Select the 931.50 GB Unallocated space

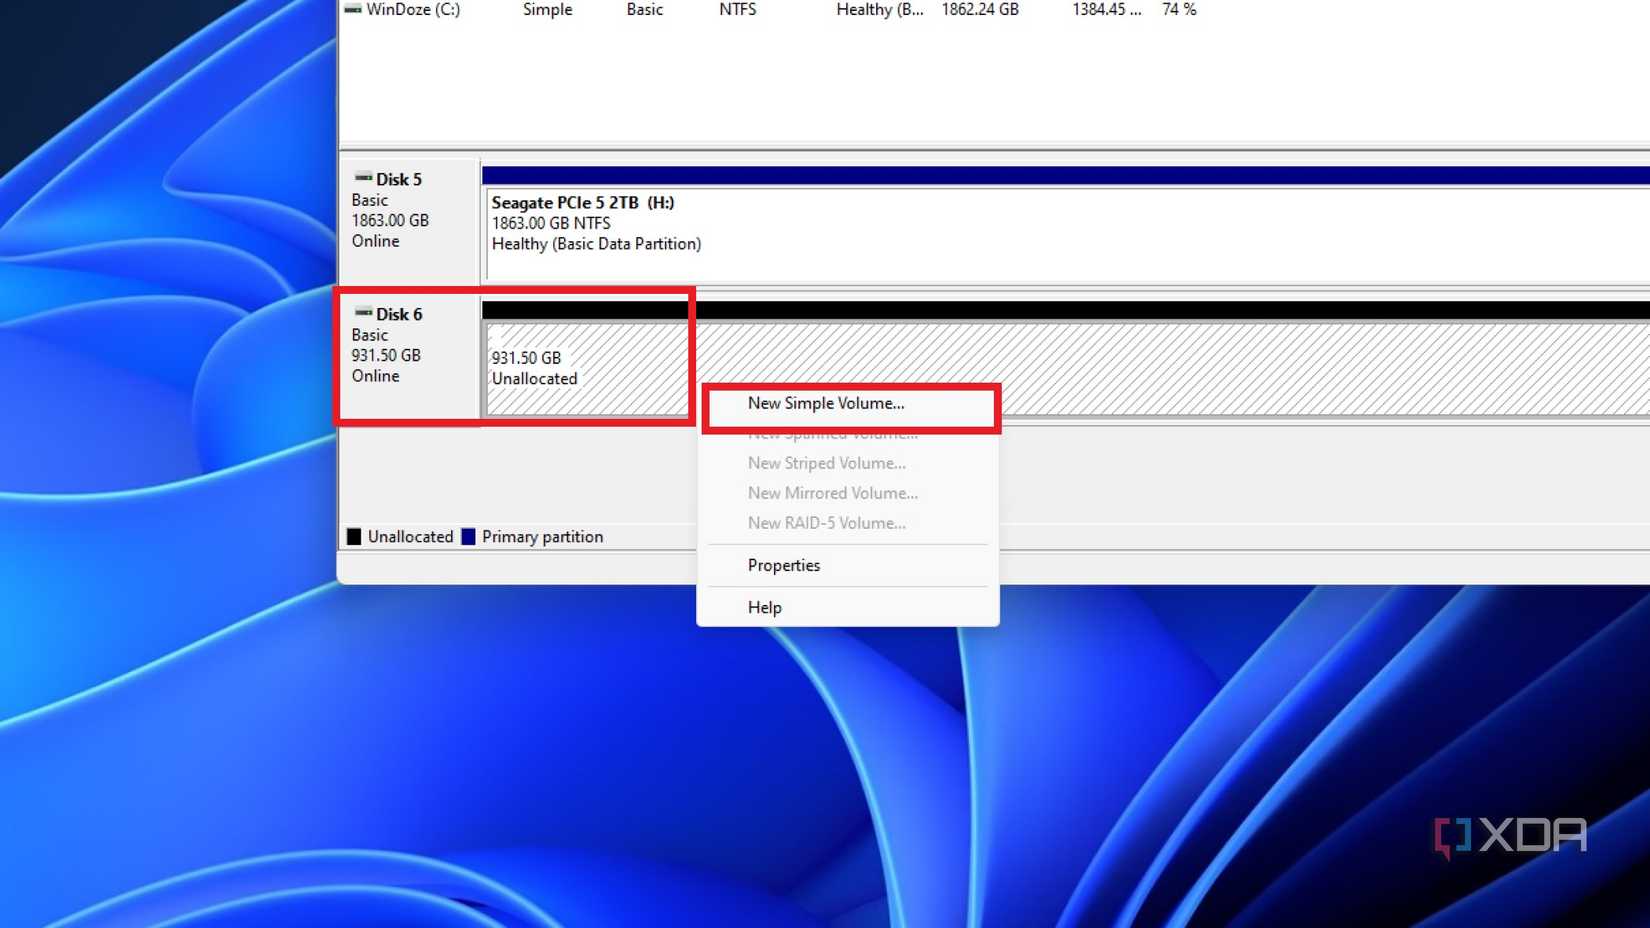1066,368
